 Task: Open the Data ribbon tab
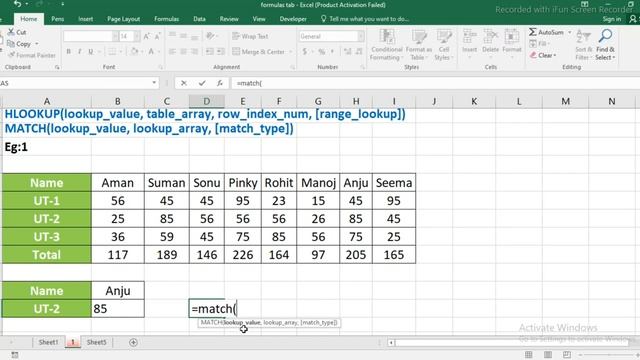coord(199,19)
